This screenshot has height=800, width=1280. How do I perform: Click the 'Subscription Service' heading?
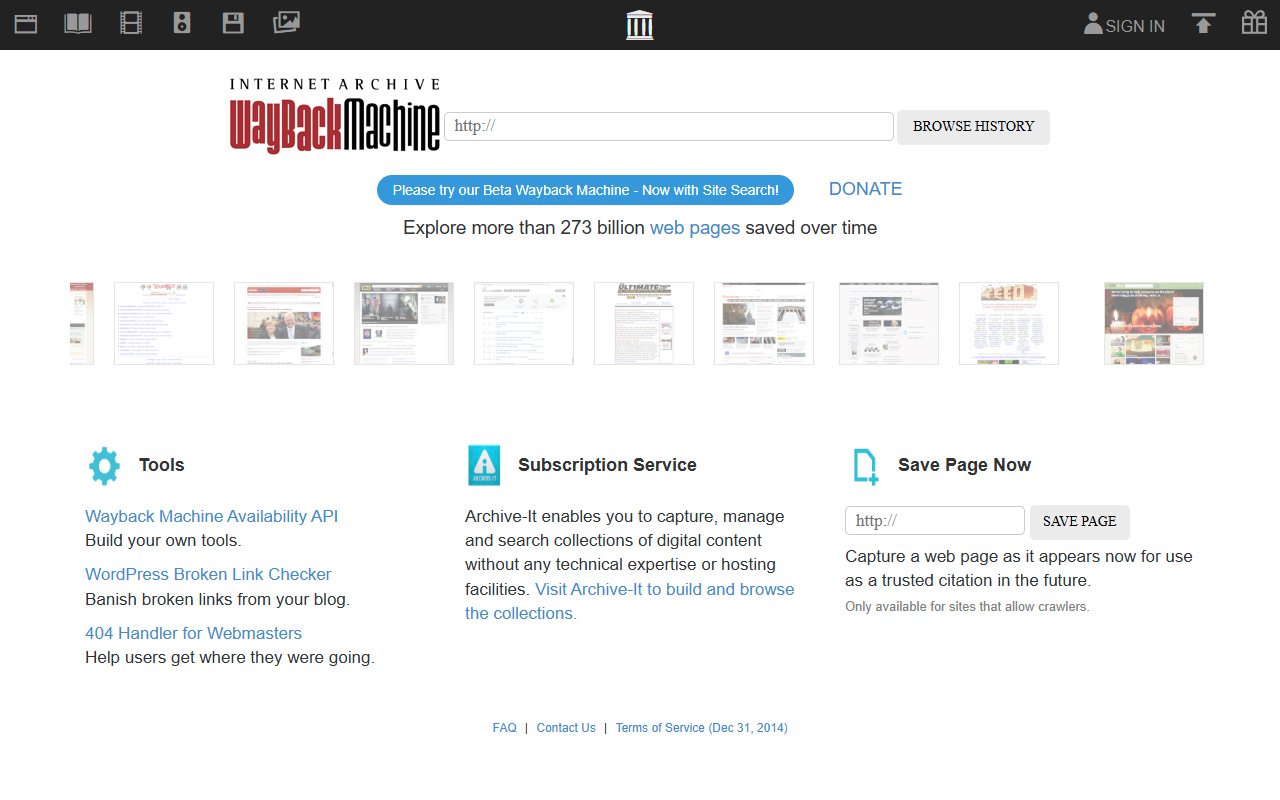(x=607, y=465)
